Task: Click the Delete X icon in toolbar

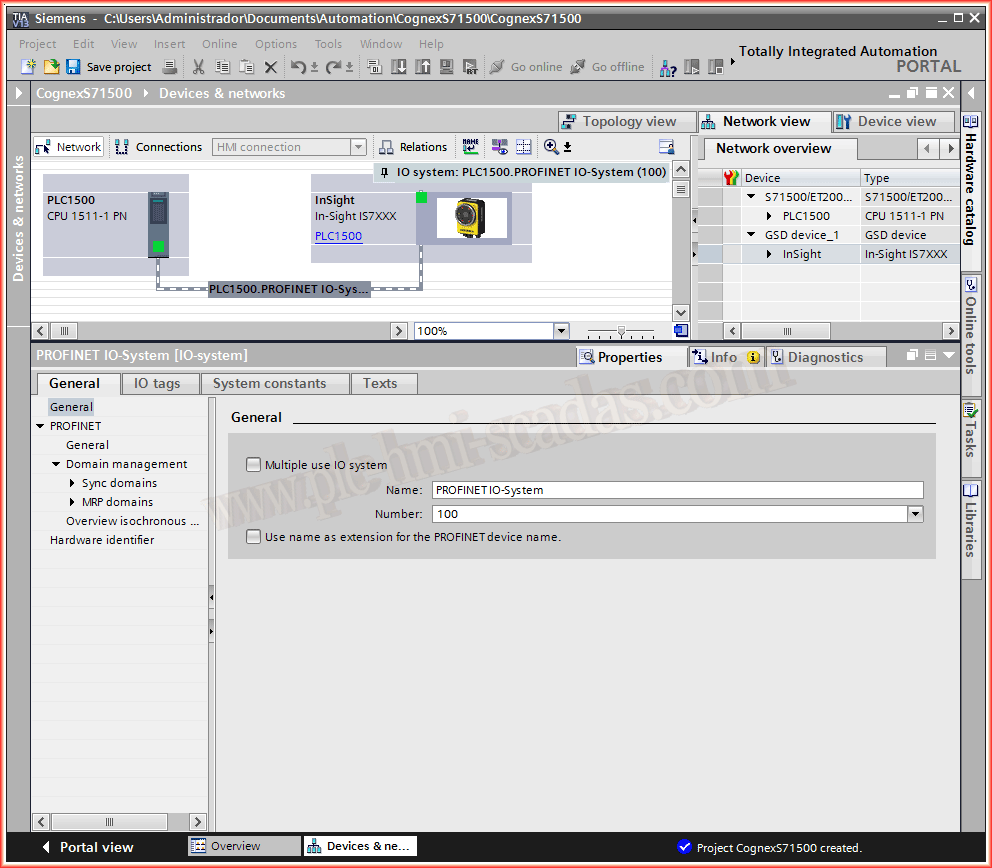Action: point(270,67)
